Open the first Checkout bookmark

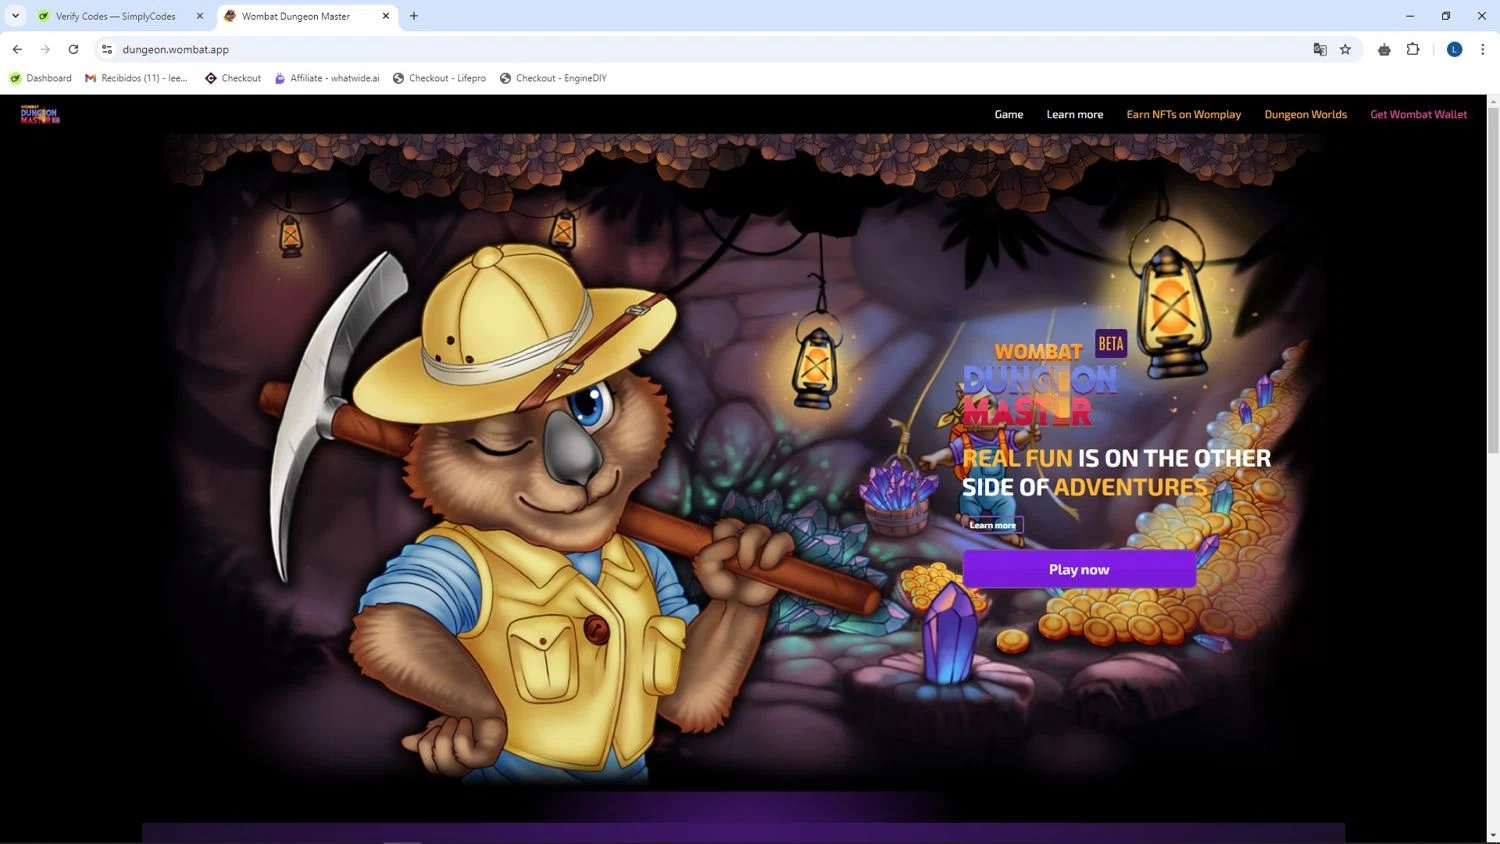[233, 78]
